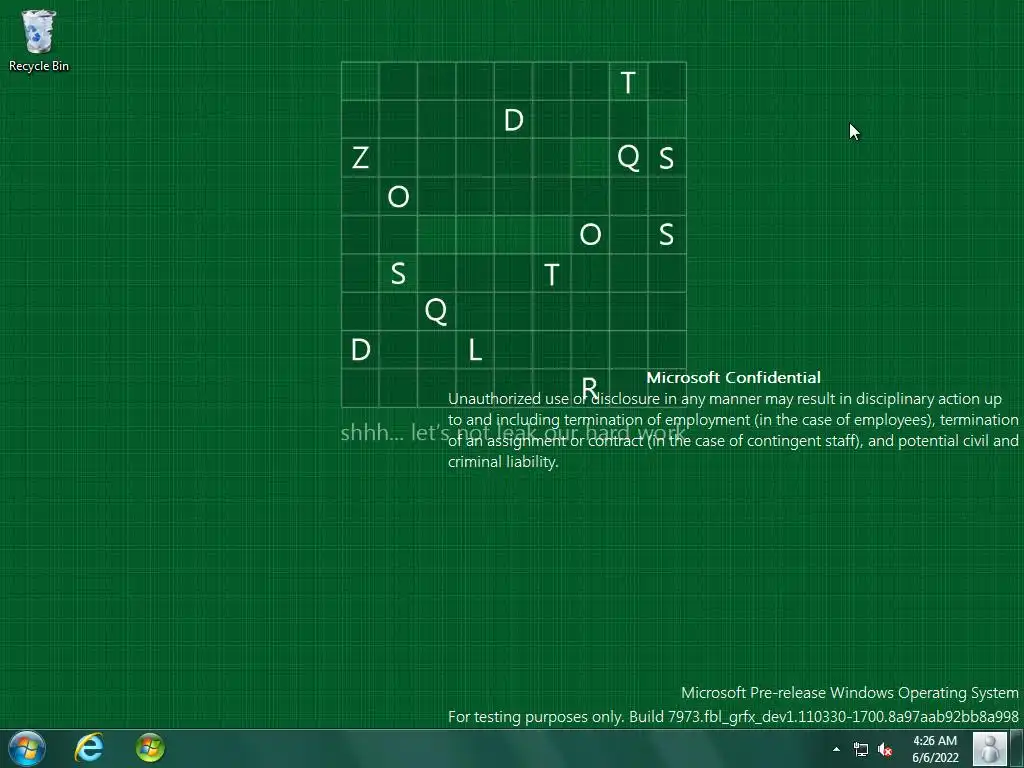Launch Internet Explorer from the taskbar
Viewport: 1024px width, 768px height.
click(89, 748)
